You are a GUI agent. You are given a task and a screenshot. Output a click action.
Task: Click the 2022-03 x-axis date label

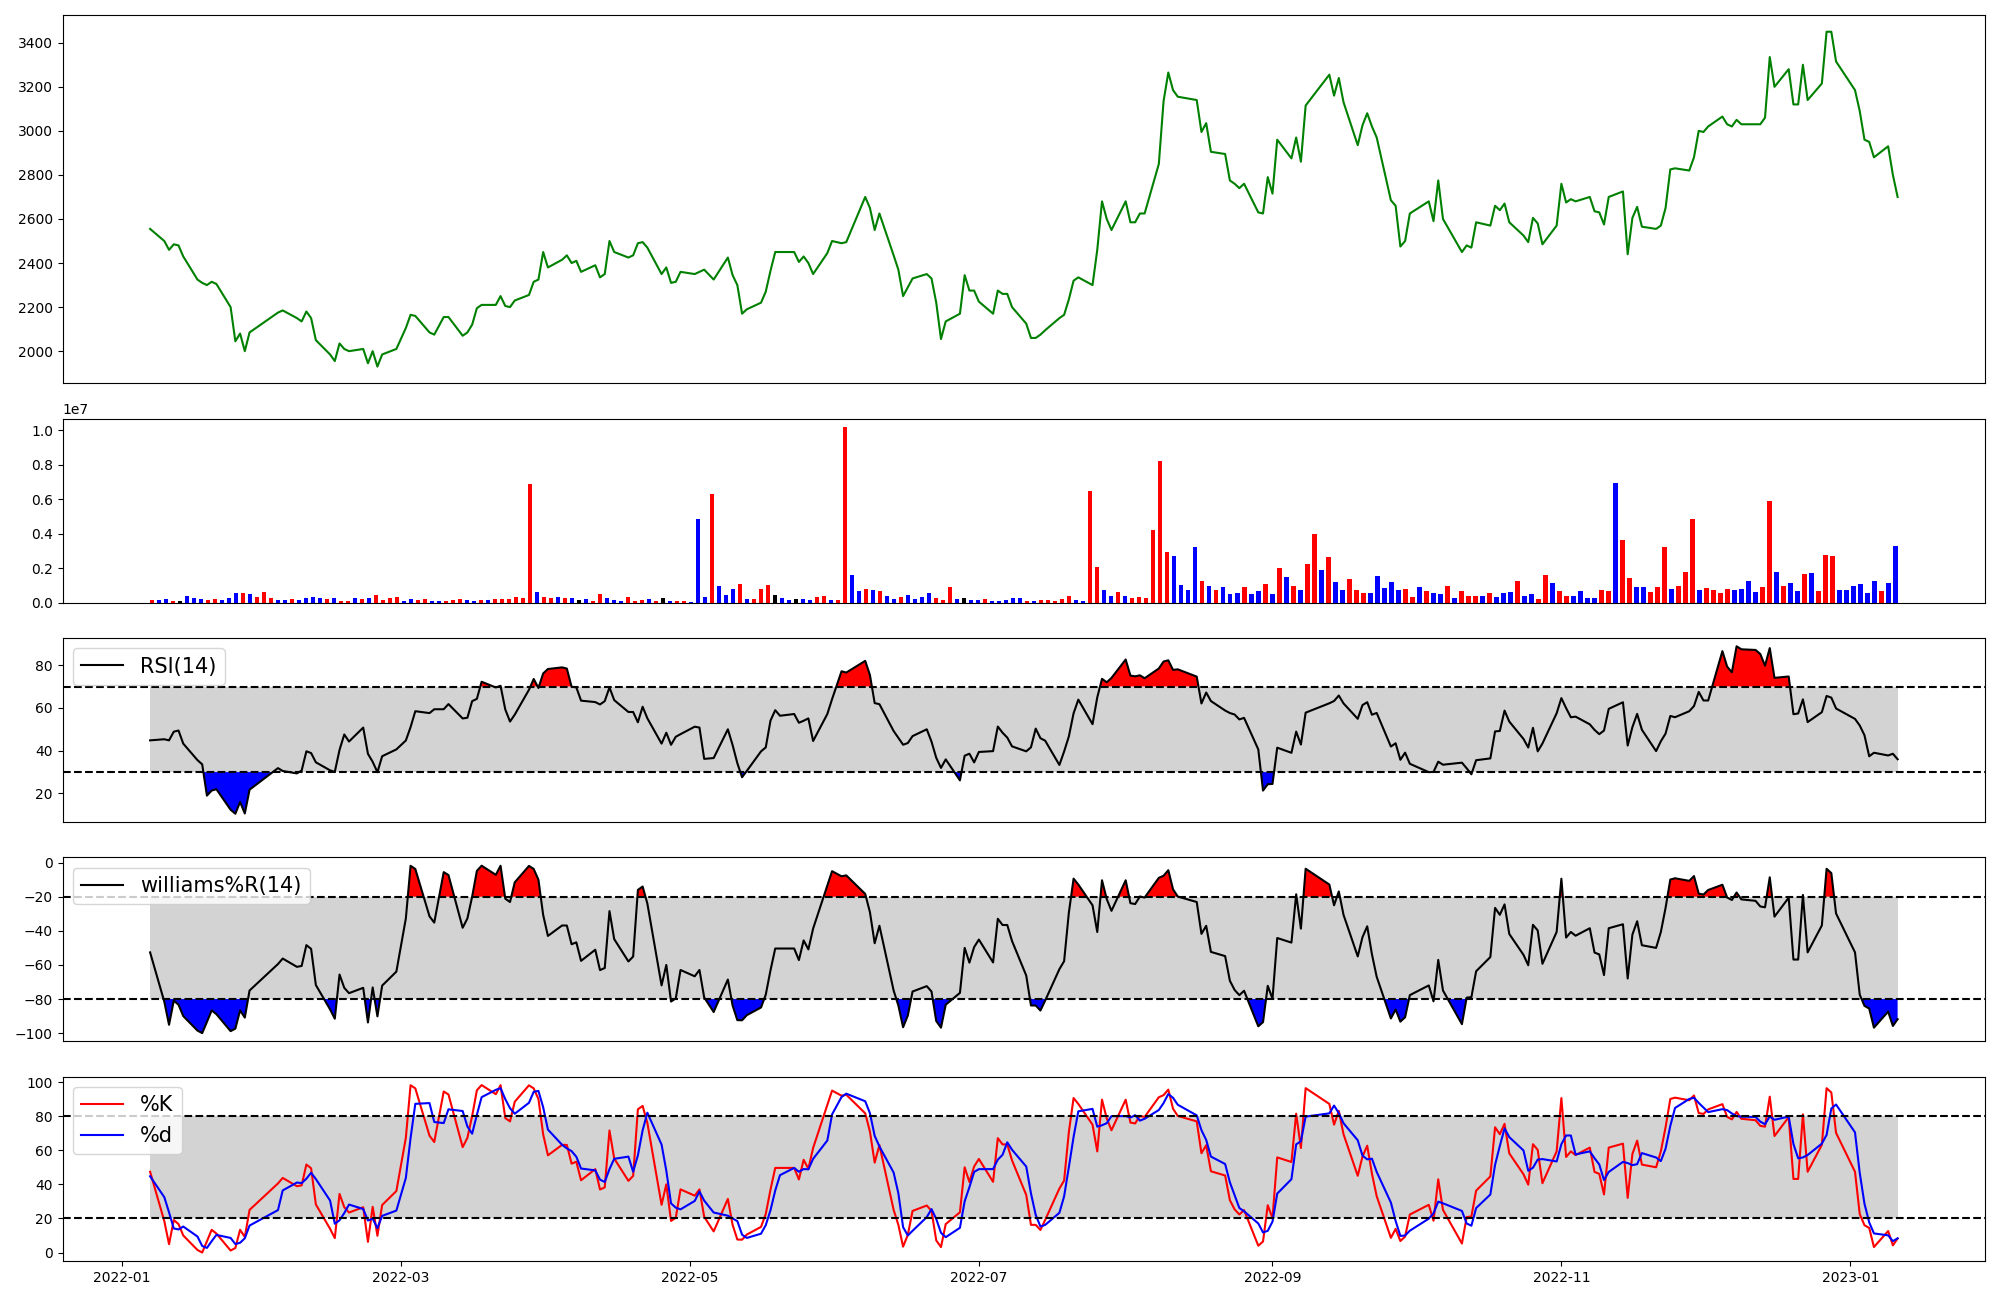pyautogui.click(x=401, y=1277)
